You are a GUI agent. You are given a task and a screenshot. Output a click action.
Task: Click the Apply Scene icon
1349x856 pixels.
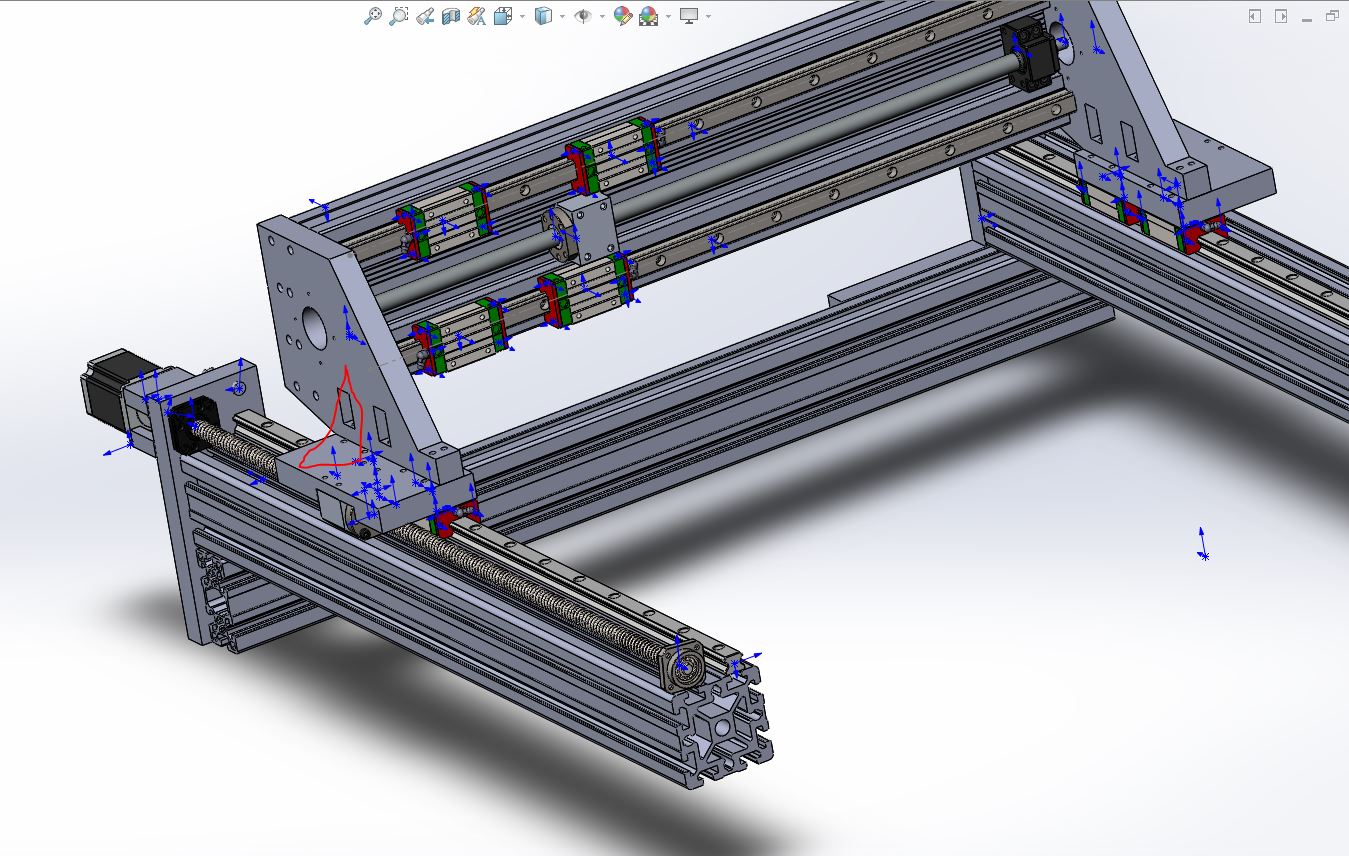coord(649,16)
